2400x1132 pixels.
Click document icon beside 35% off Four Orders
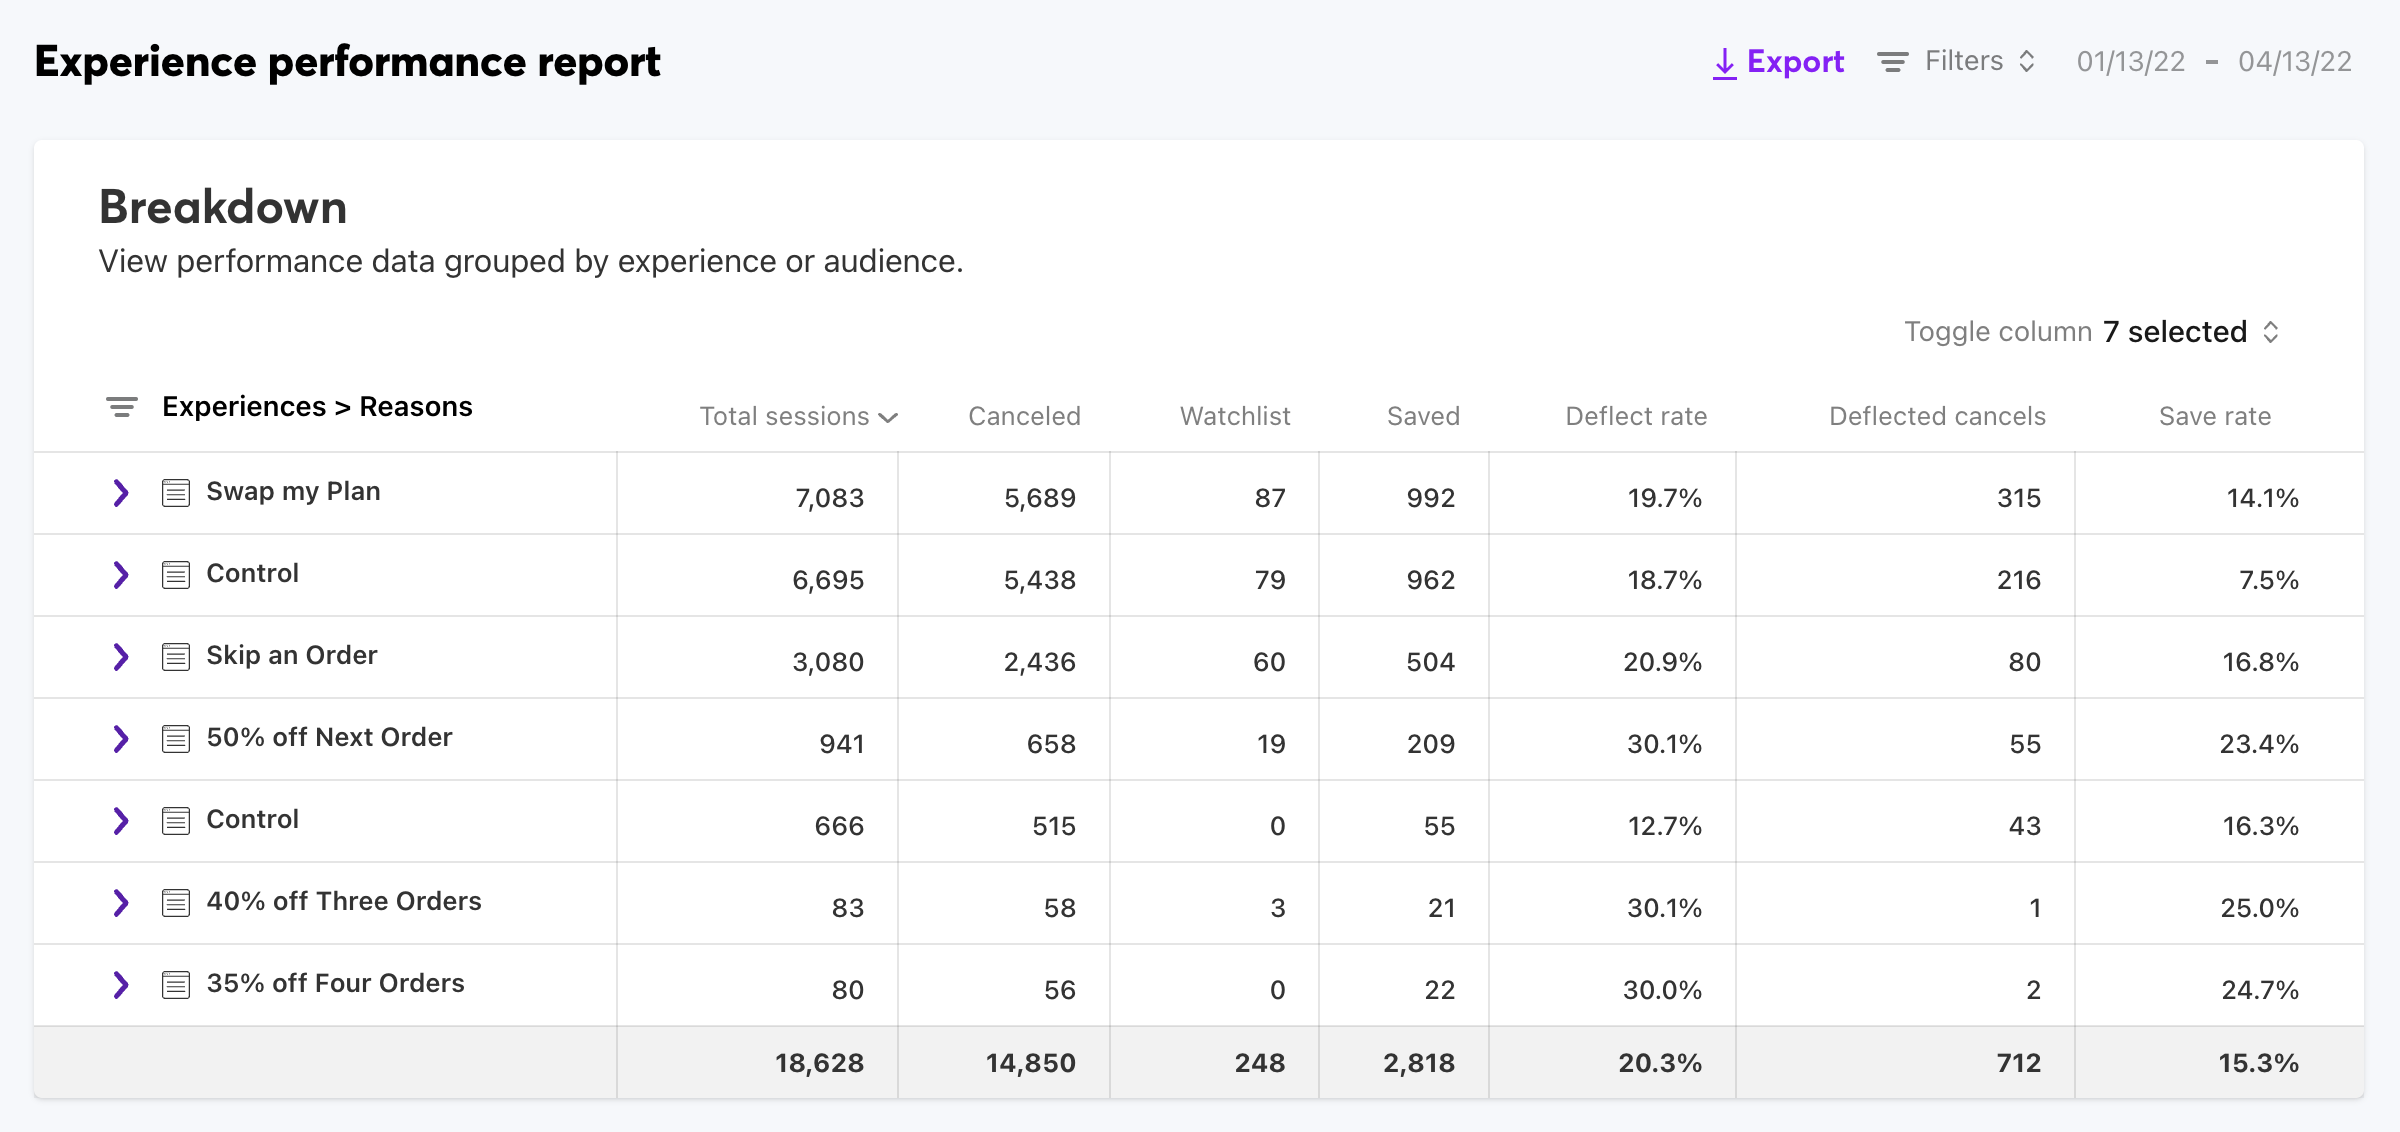(x=176, y=984)
